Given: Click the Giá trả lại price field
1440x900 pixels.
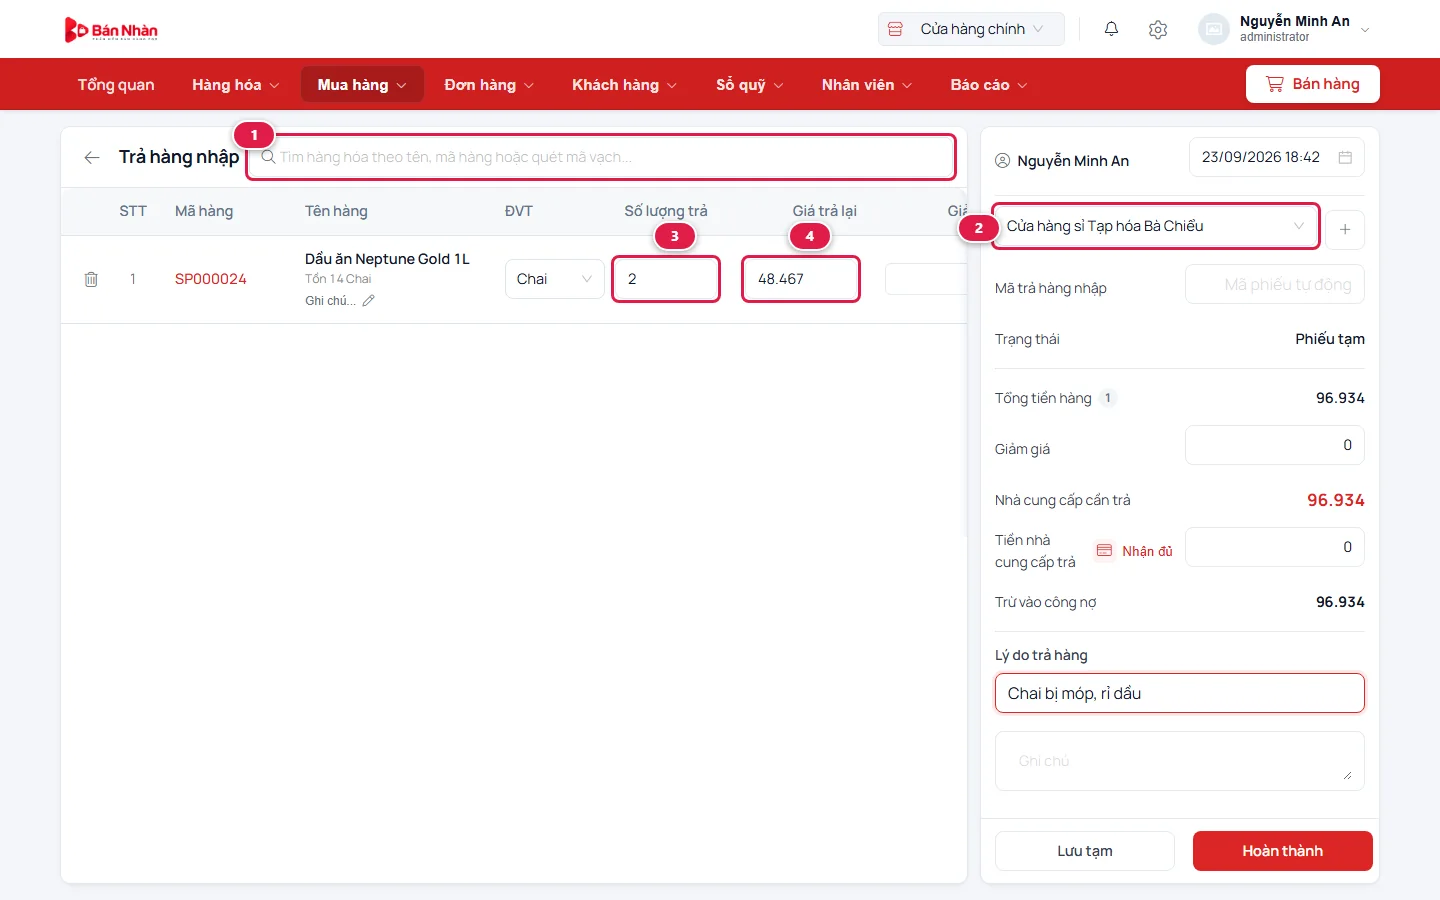Looking at the screenshot, I should coord(801,279).
